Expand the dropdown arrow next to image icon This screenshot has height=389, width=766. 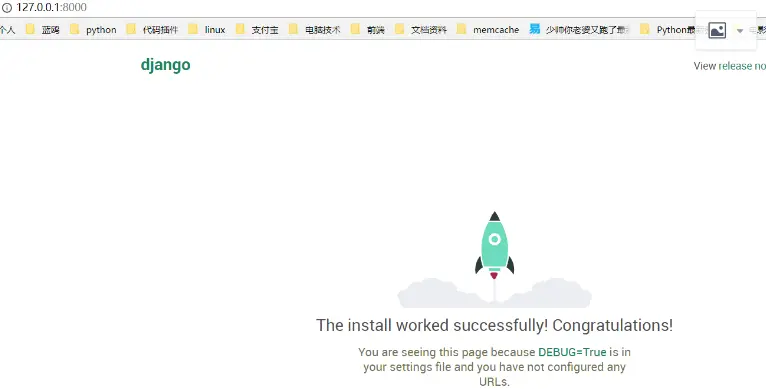click(x=740, y=31)
